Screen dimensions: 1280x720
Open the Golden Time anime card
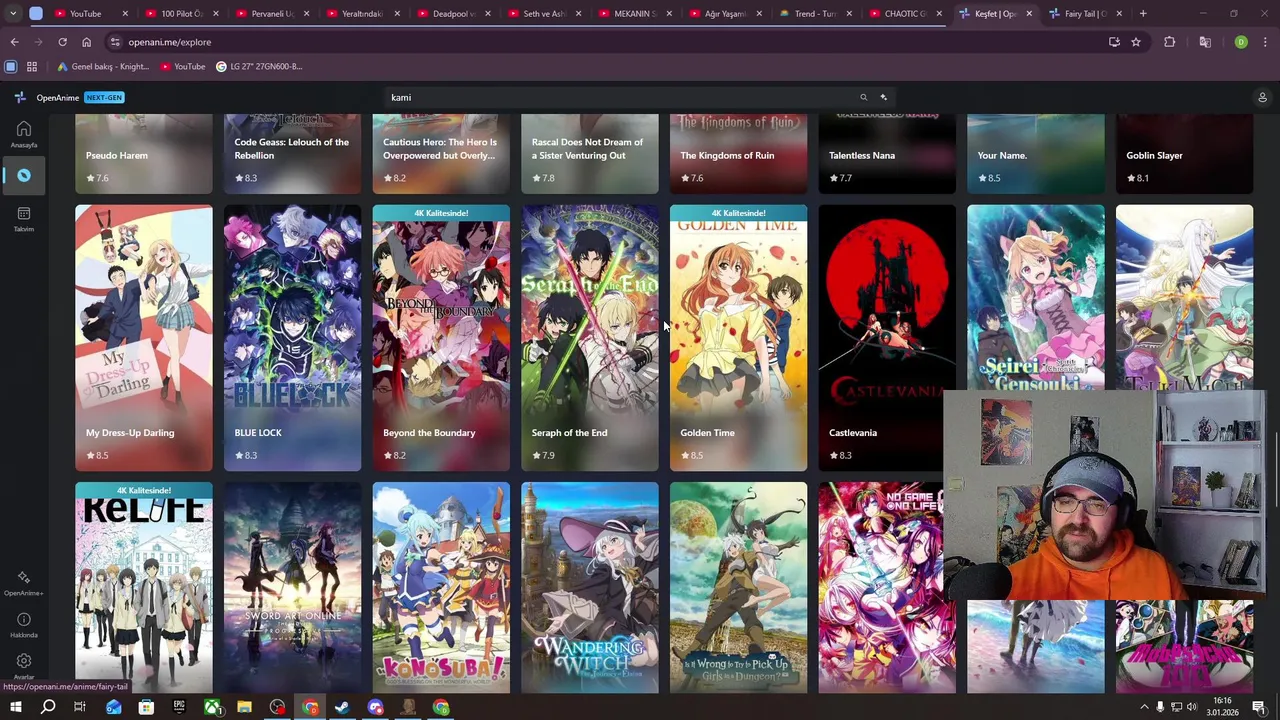[x=738, y=338]
